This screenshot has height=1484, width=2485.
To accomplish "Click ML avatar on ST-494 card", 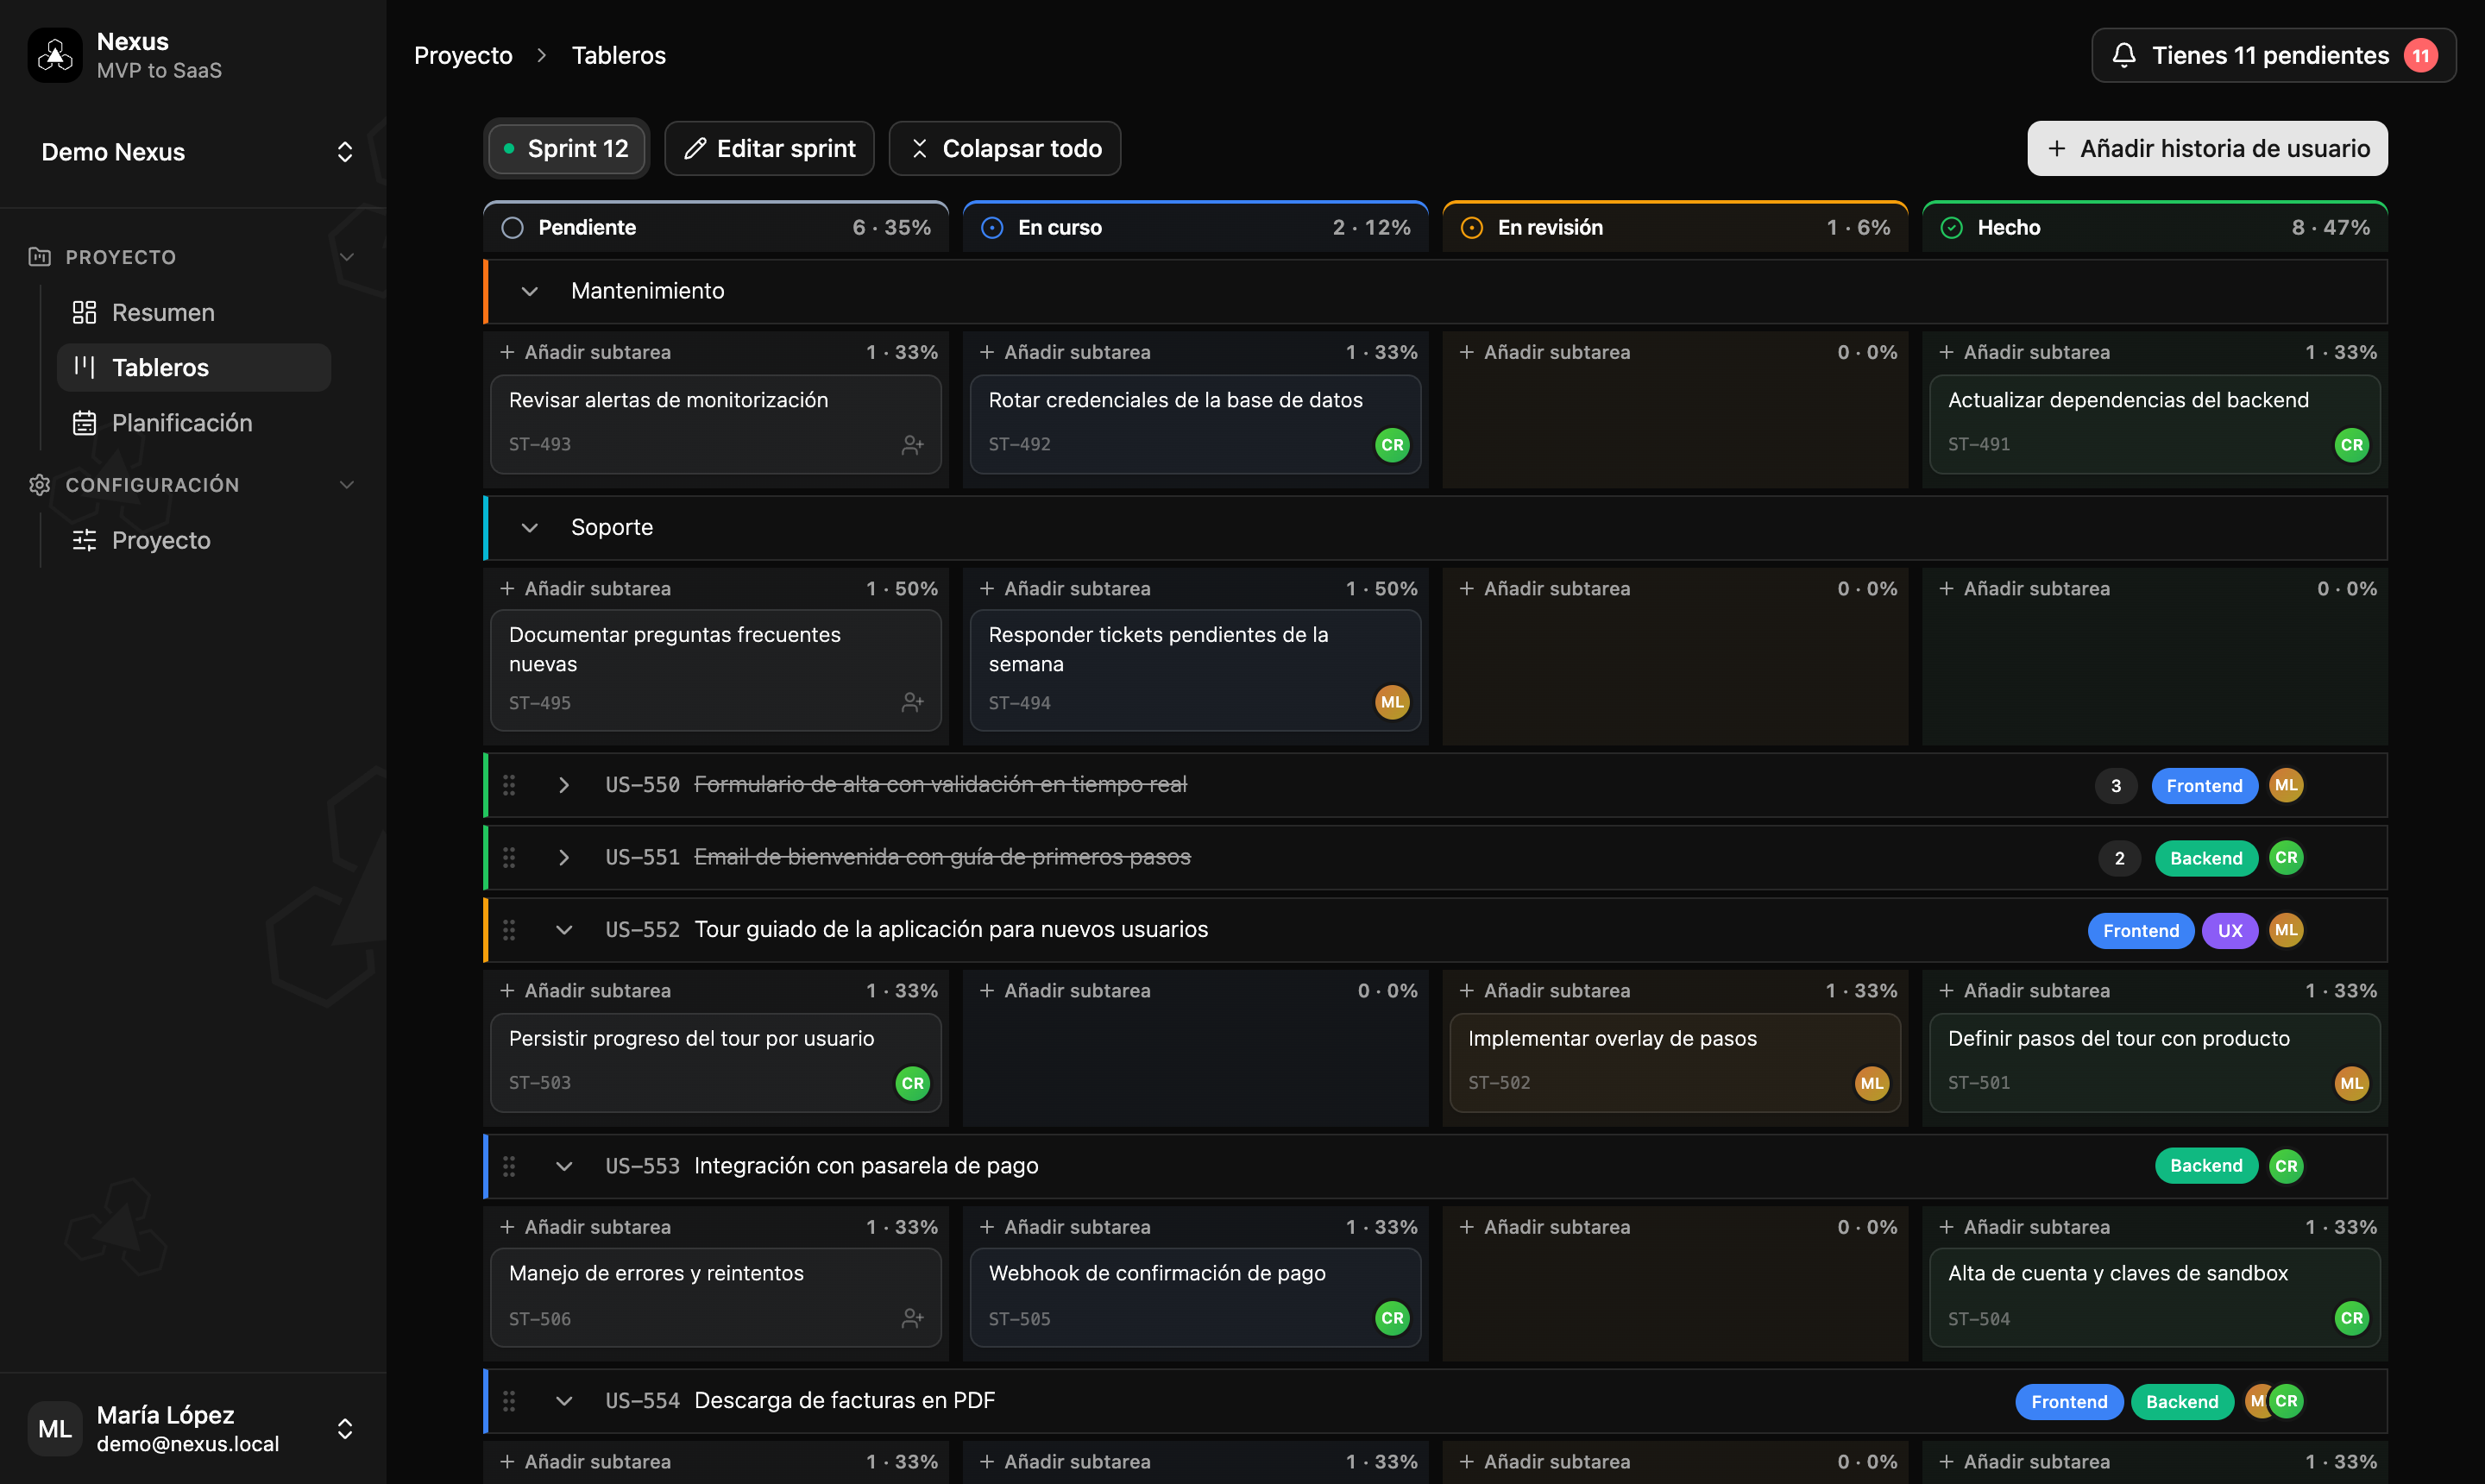I will pos(1392,702).
